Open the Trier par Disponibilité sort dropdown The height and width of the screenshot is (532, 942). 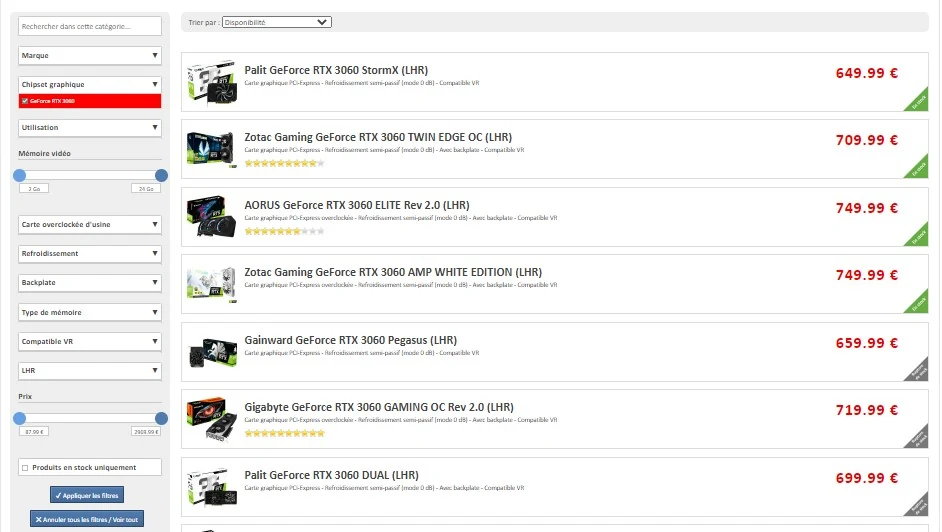pos(276,22)
